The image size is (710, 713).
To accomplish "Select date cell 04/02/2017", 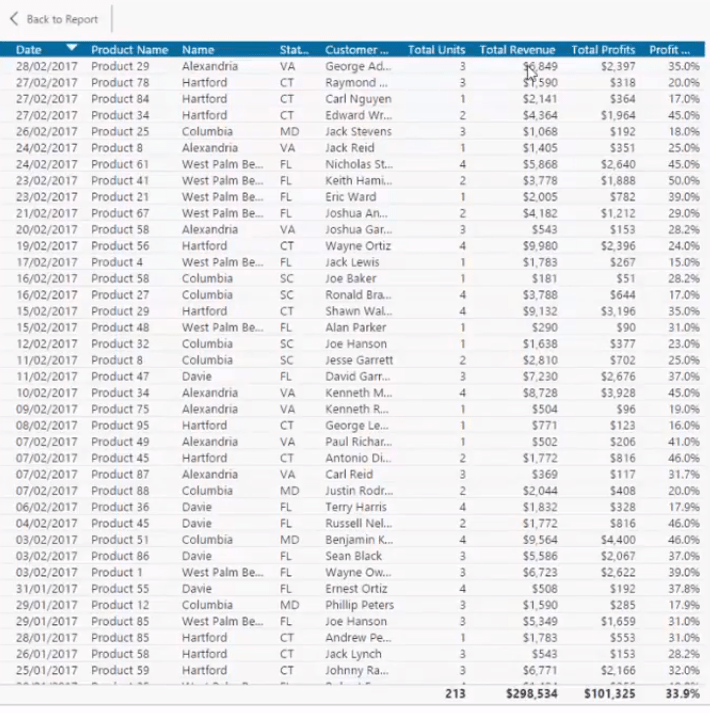I will 47,524.
